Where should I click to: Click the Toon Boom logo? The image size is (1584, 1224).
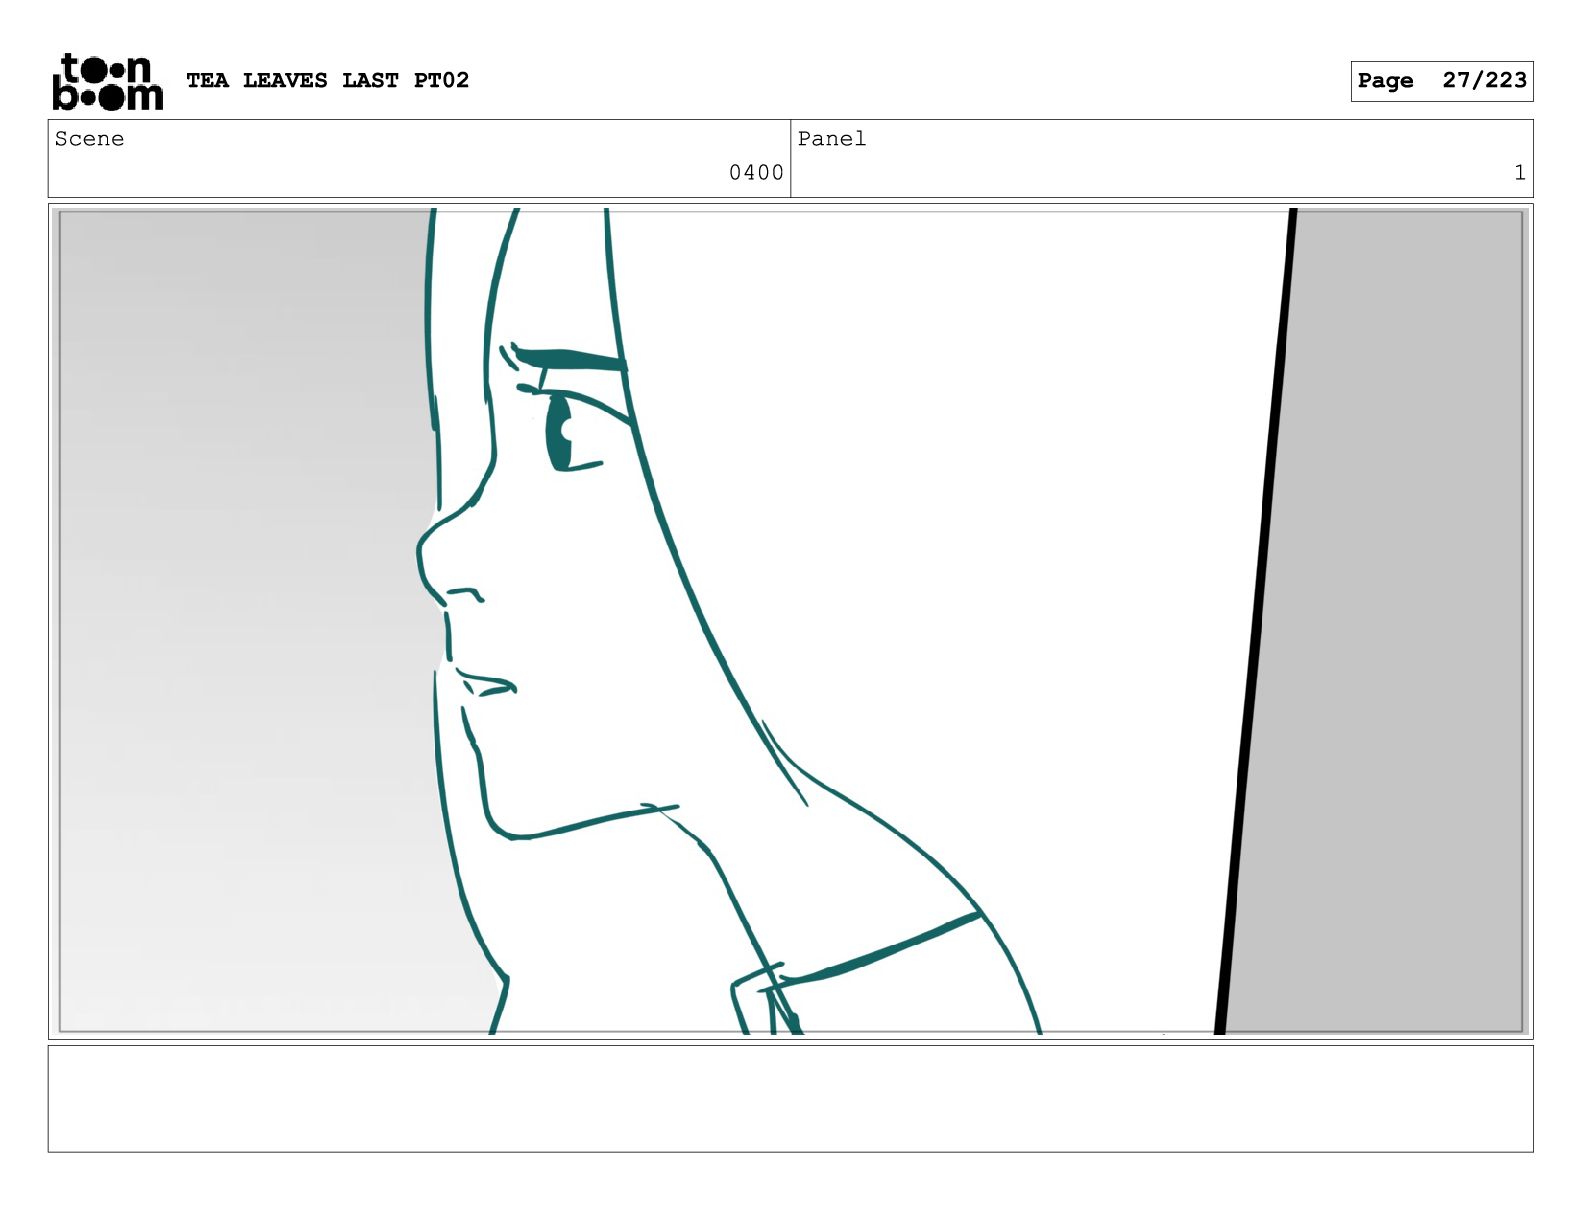107,81
